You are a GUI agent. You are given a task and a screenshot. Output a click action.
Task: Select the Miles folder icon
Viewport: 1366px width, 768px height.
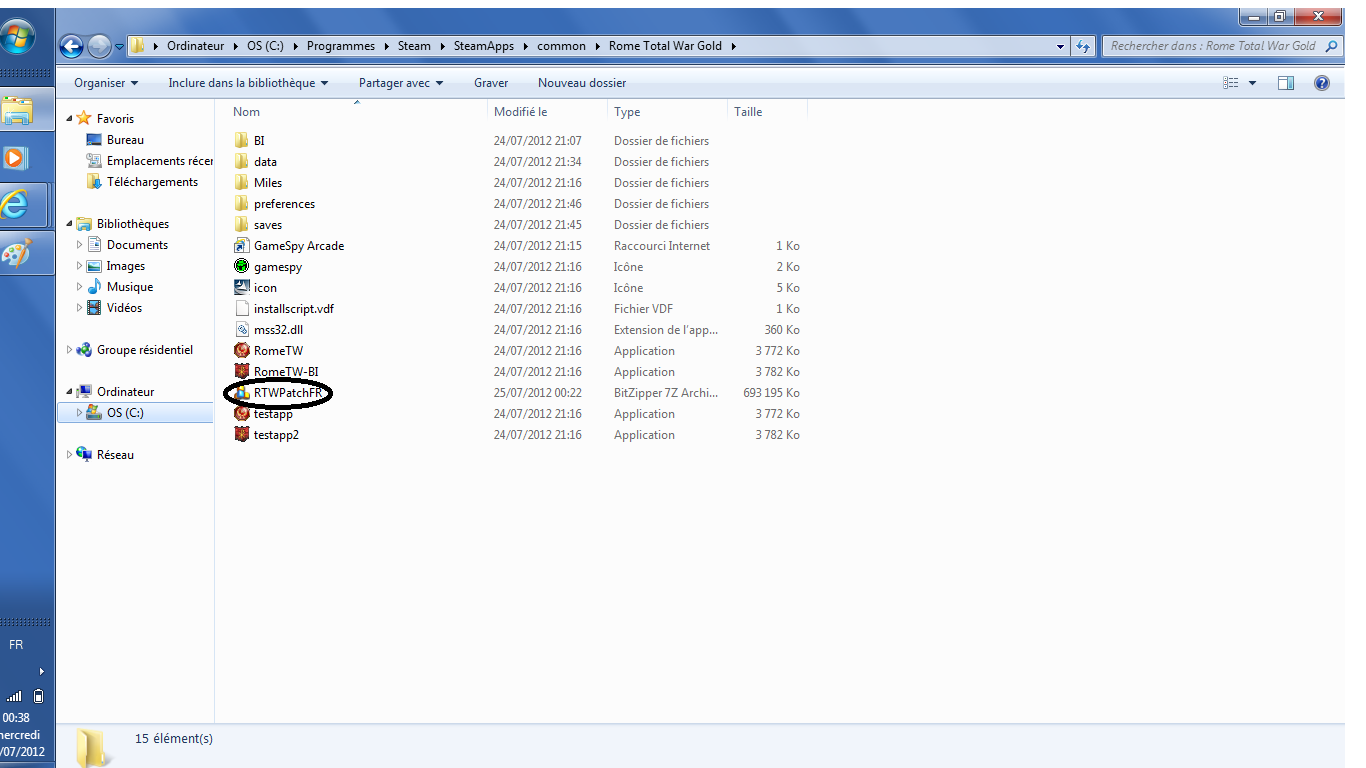pyautogui.click(x=241, y=183)
